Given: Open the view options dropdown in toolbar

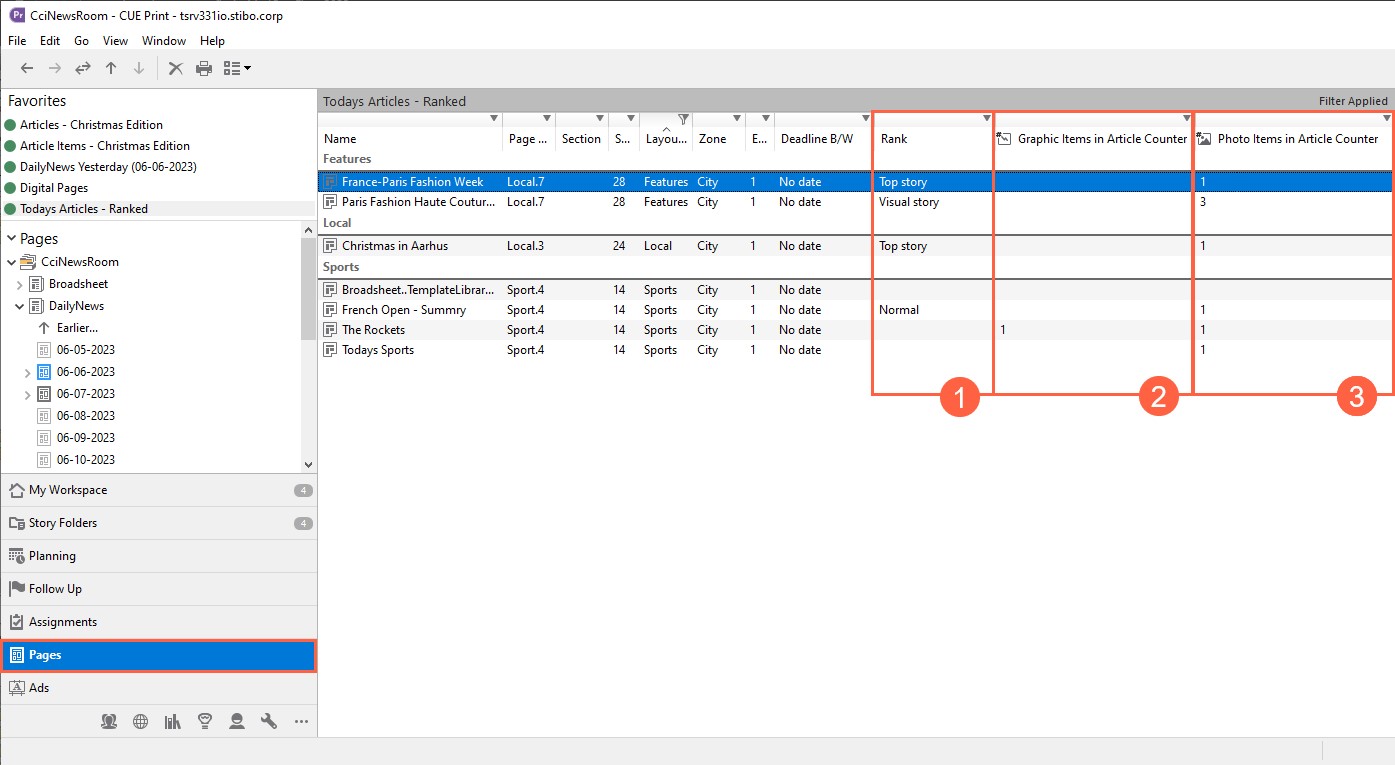Looking at the screenshot, I should 238,68.
